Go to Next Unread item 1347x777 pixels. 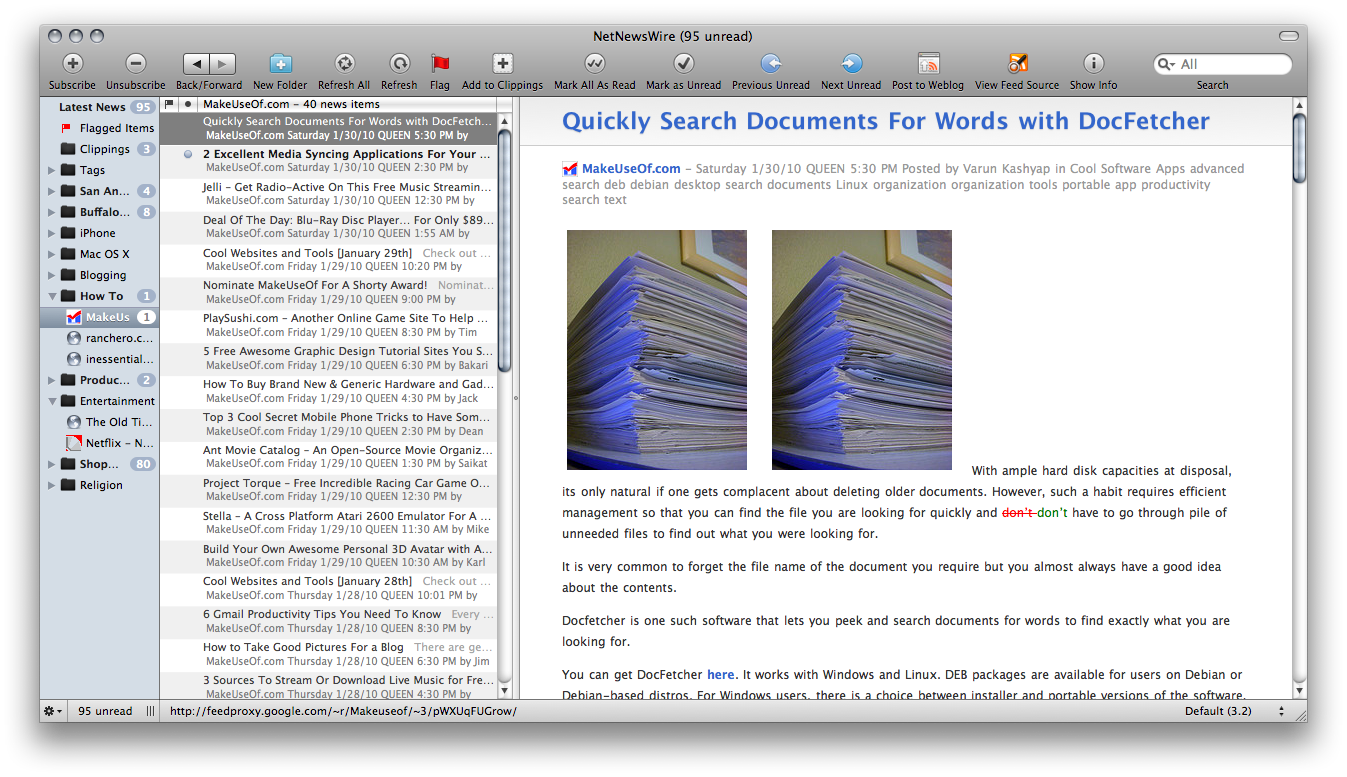[851, 64]
